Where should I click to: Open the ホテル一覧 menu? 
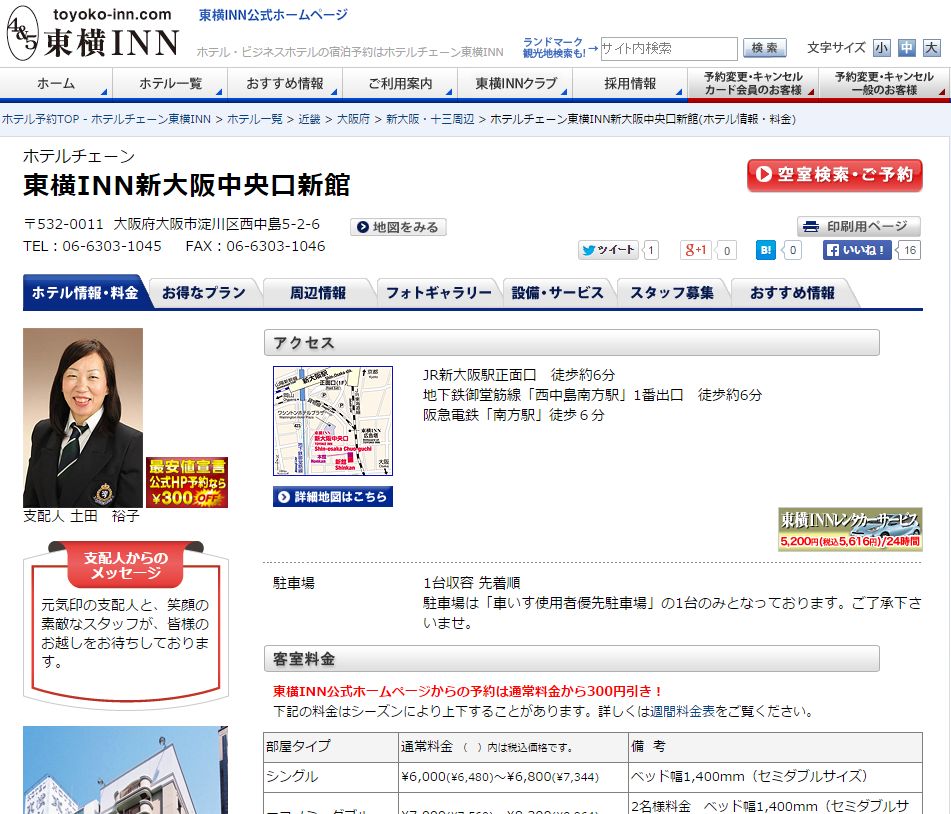[x=170, y=83]
